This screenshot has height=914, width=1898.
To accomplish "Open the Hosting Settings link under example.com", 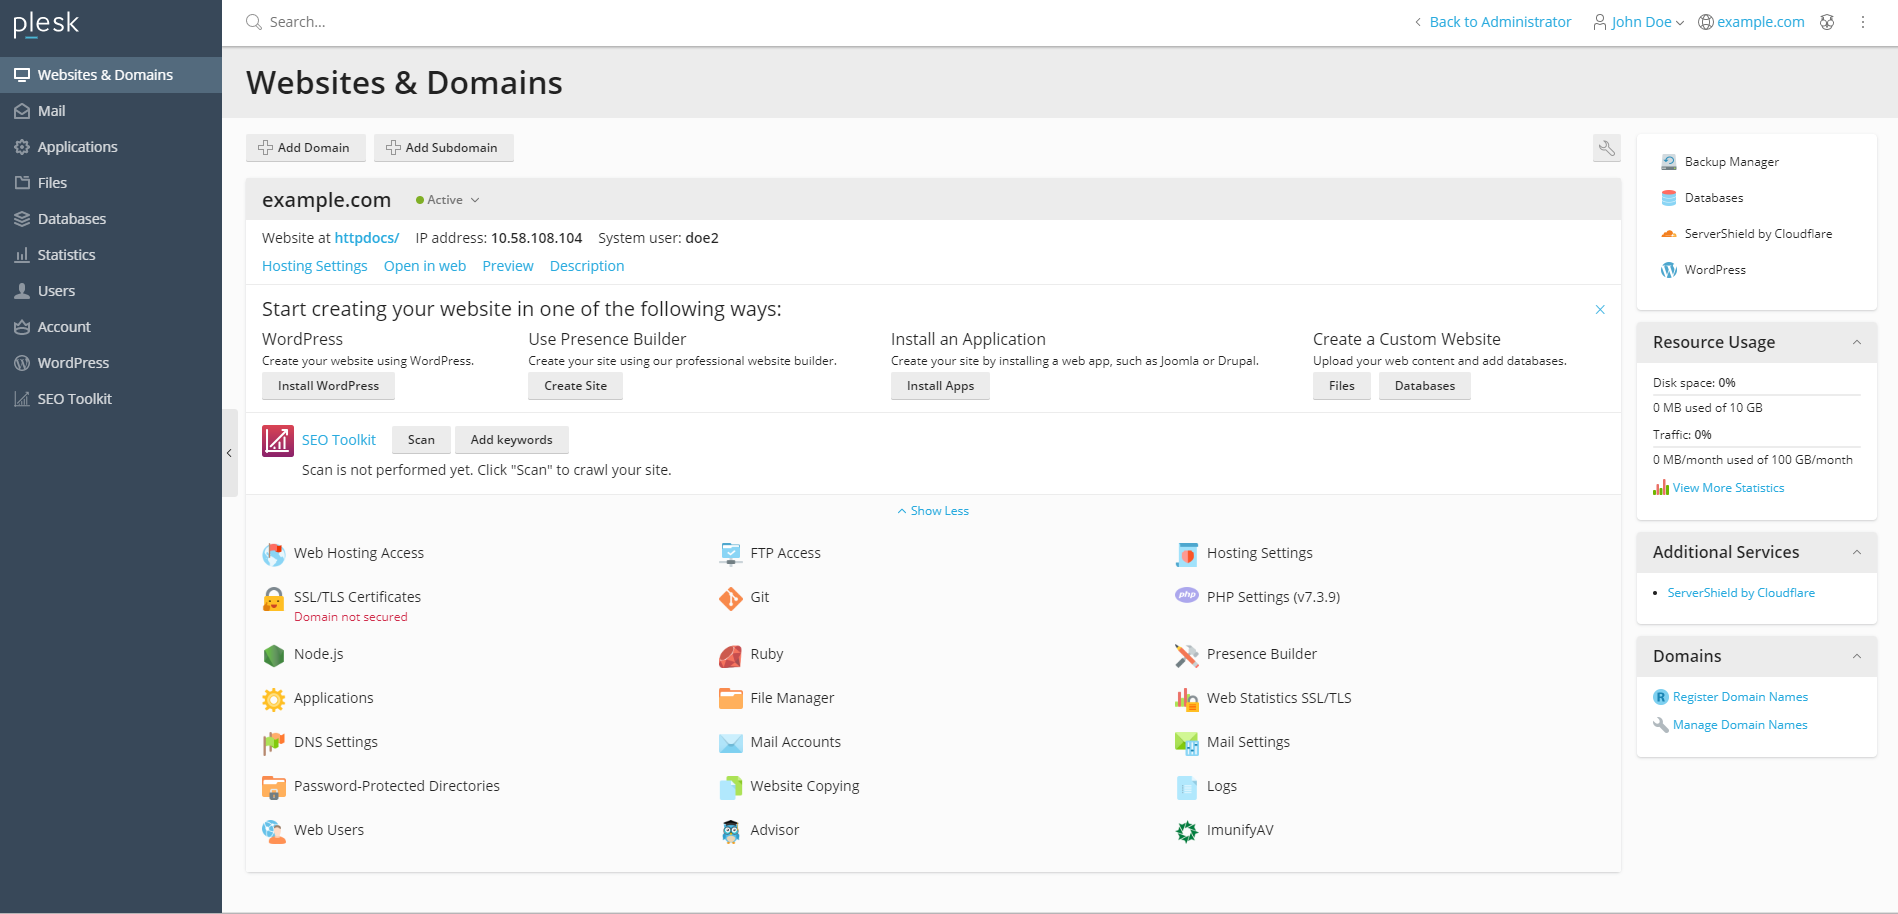I will tap(314, 266).
